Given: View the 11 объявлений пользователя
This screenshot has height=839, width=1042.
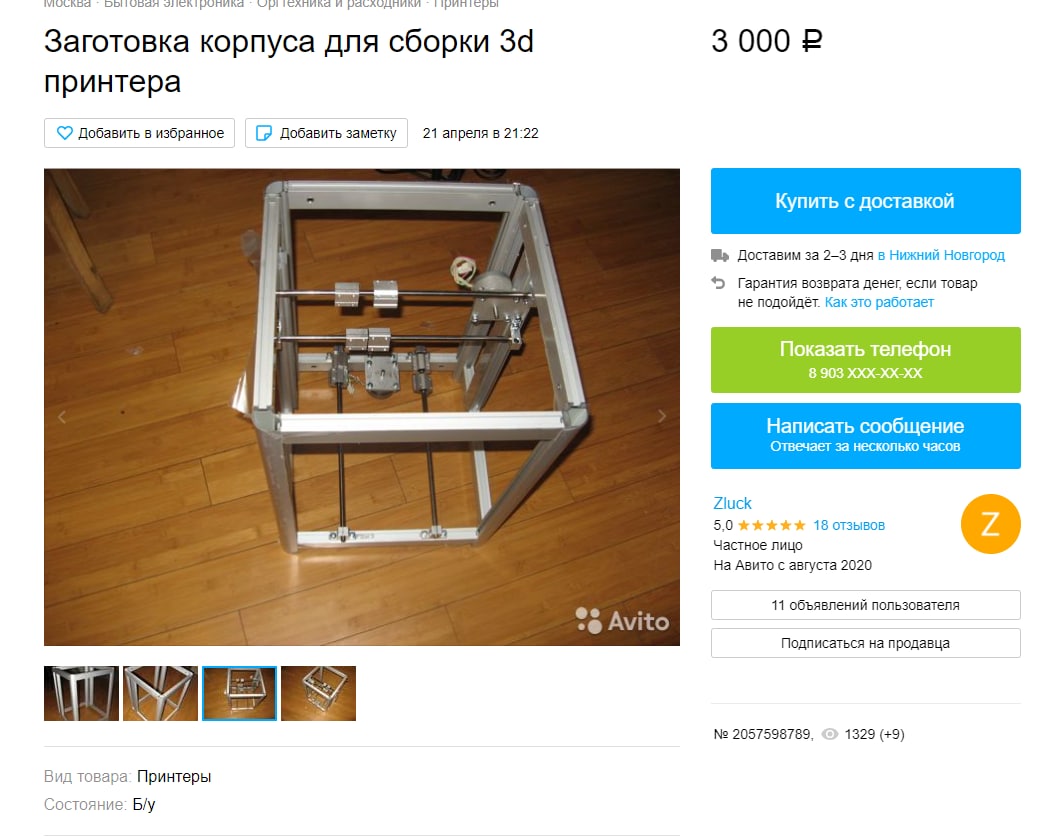Looking at the screenshot, I should click(x=865, y=605).
